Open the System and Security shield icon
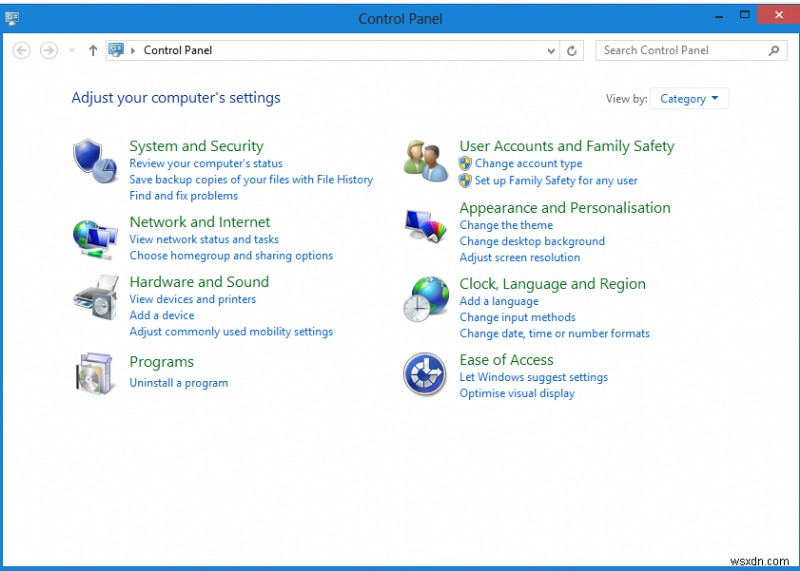The width and height of the screenshot is (800, 571). point(95,161)
